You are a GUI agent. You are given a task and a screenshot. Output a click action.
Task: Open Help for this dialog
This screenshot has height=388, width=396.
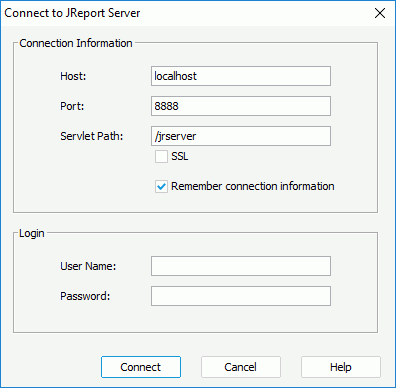[341, 367]
